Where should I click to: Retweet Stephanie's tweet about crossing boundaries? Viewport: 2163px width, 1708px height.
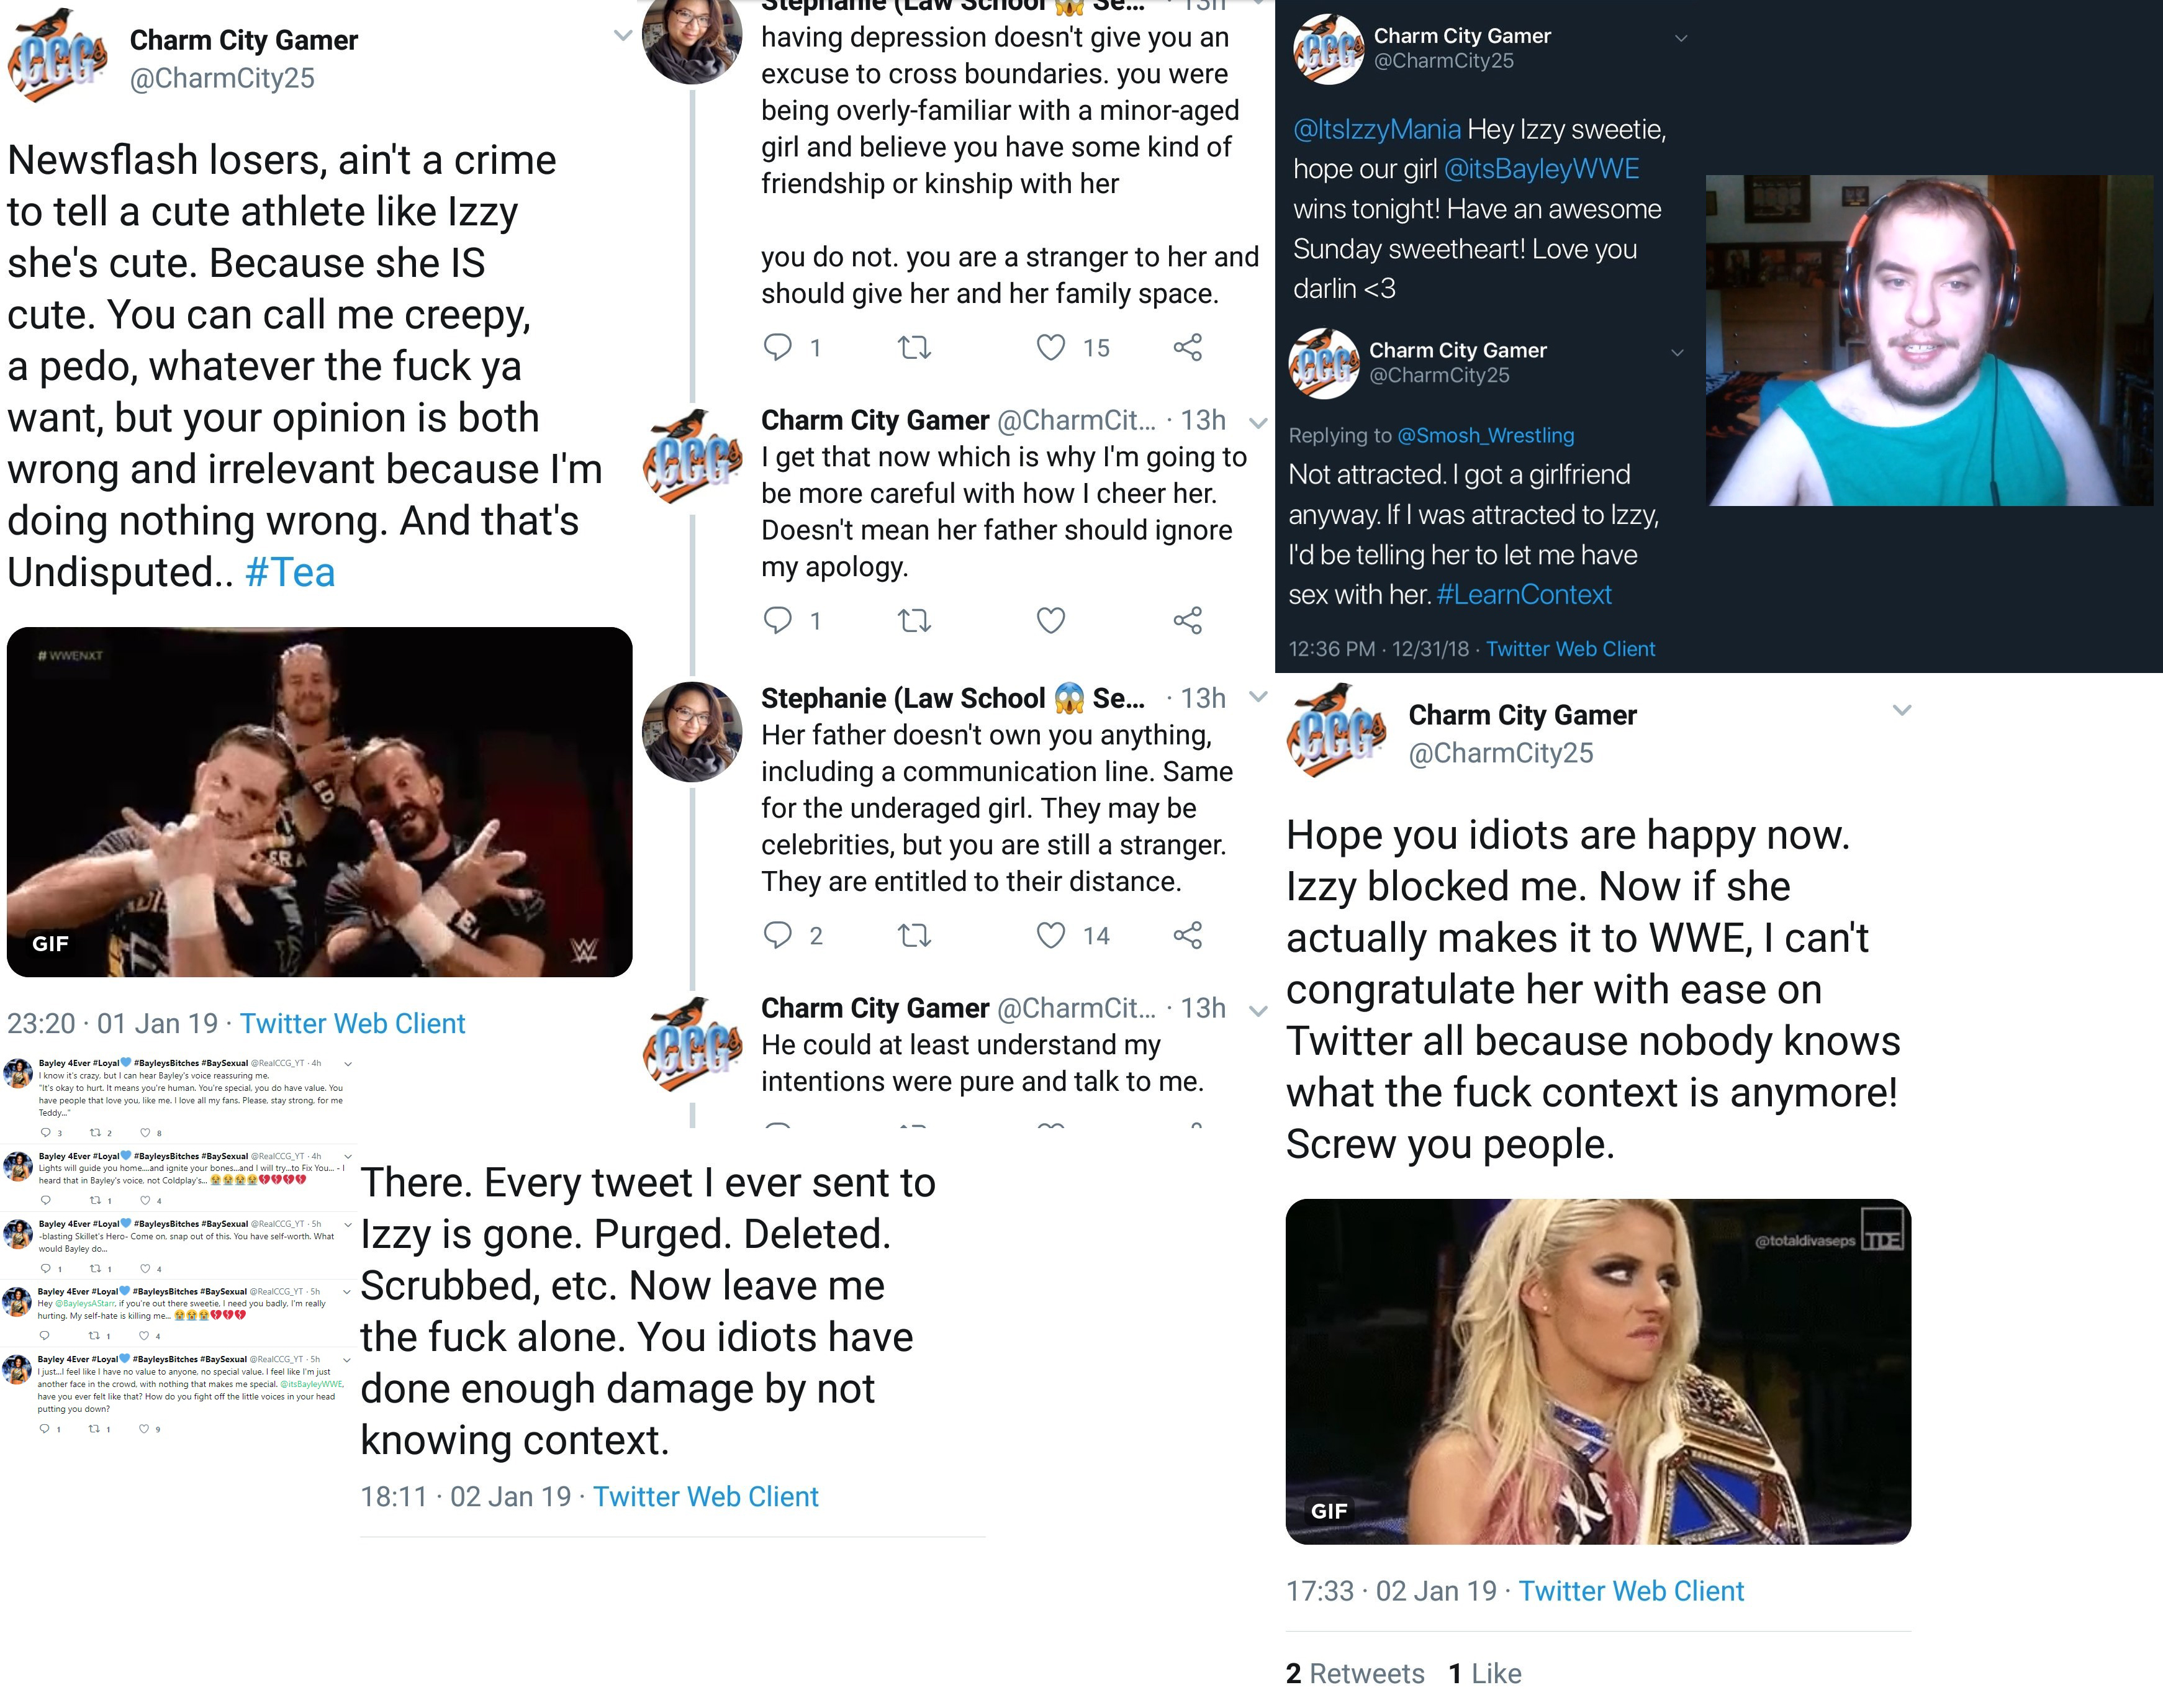click(914, 348)
